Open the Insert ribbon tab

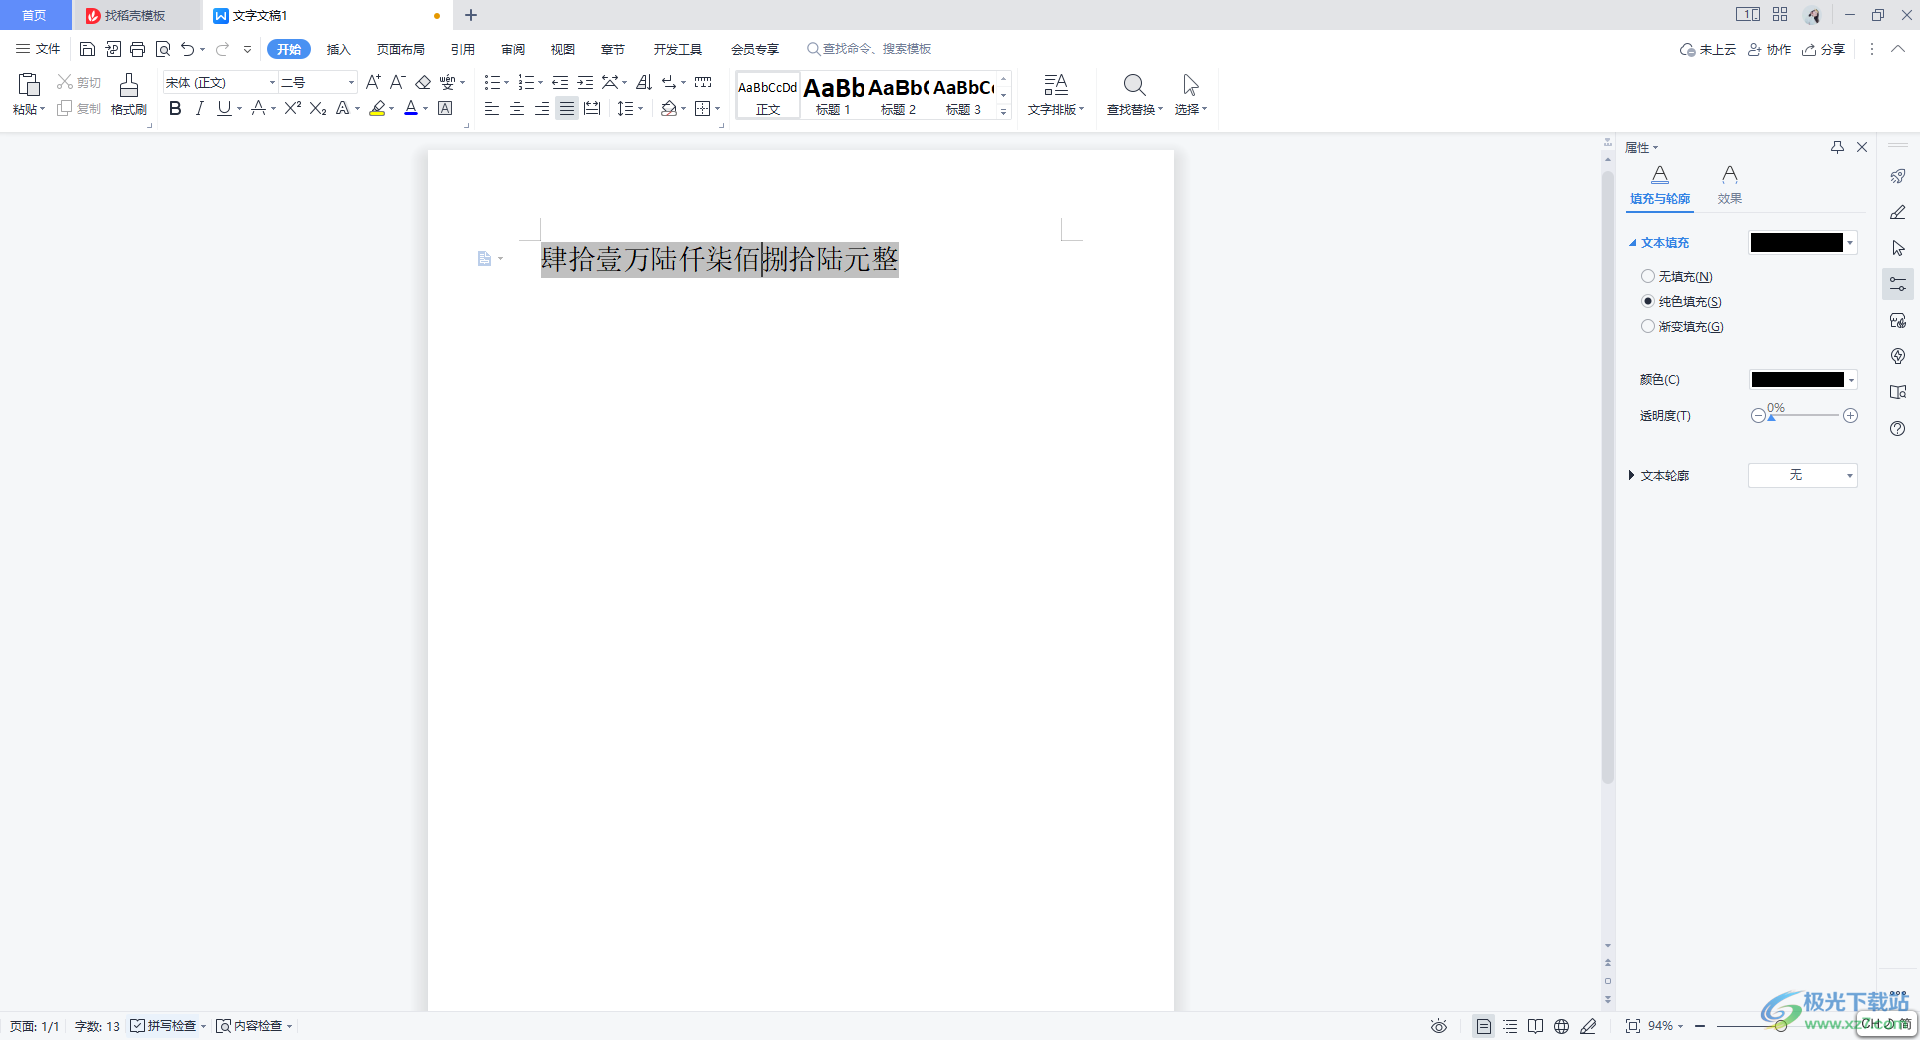339,49
